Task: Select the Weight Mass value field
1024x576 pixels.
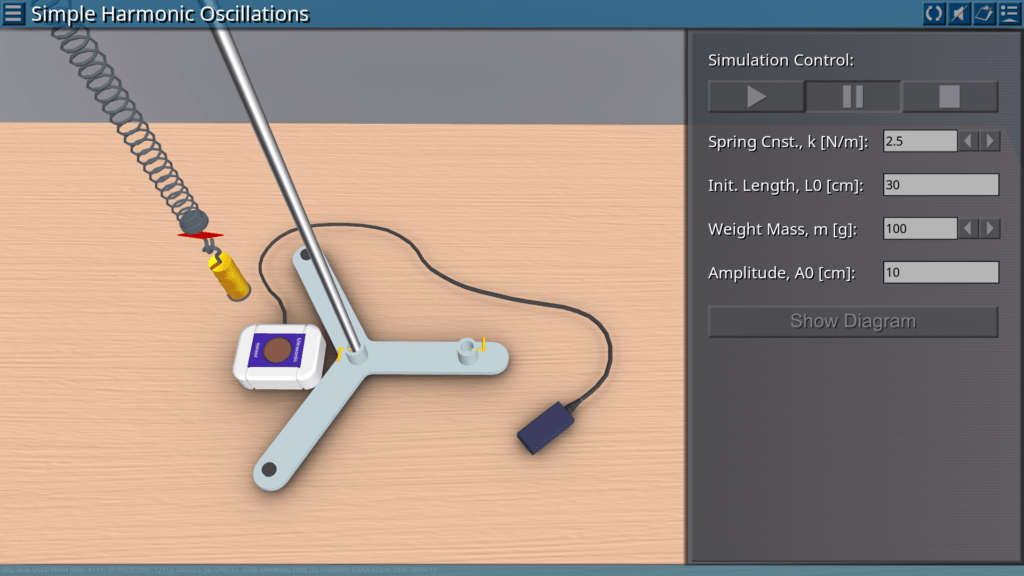Action: tap(920, 229)
